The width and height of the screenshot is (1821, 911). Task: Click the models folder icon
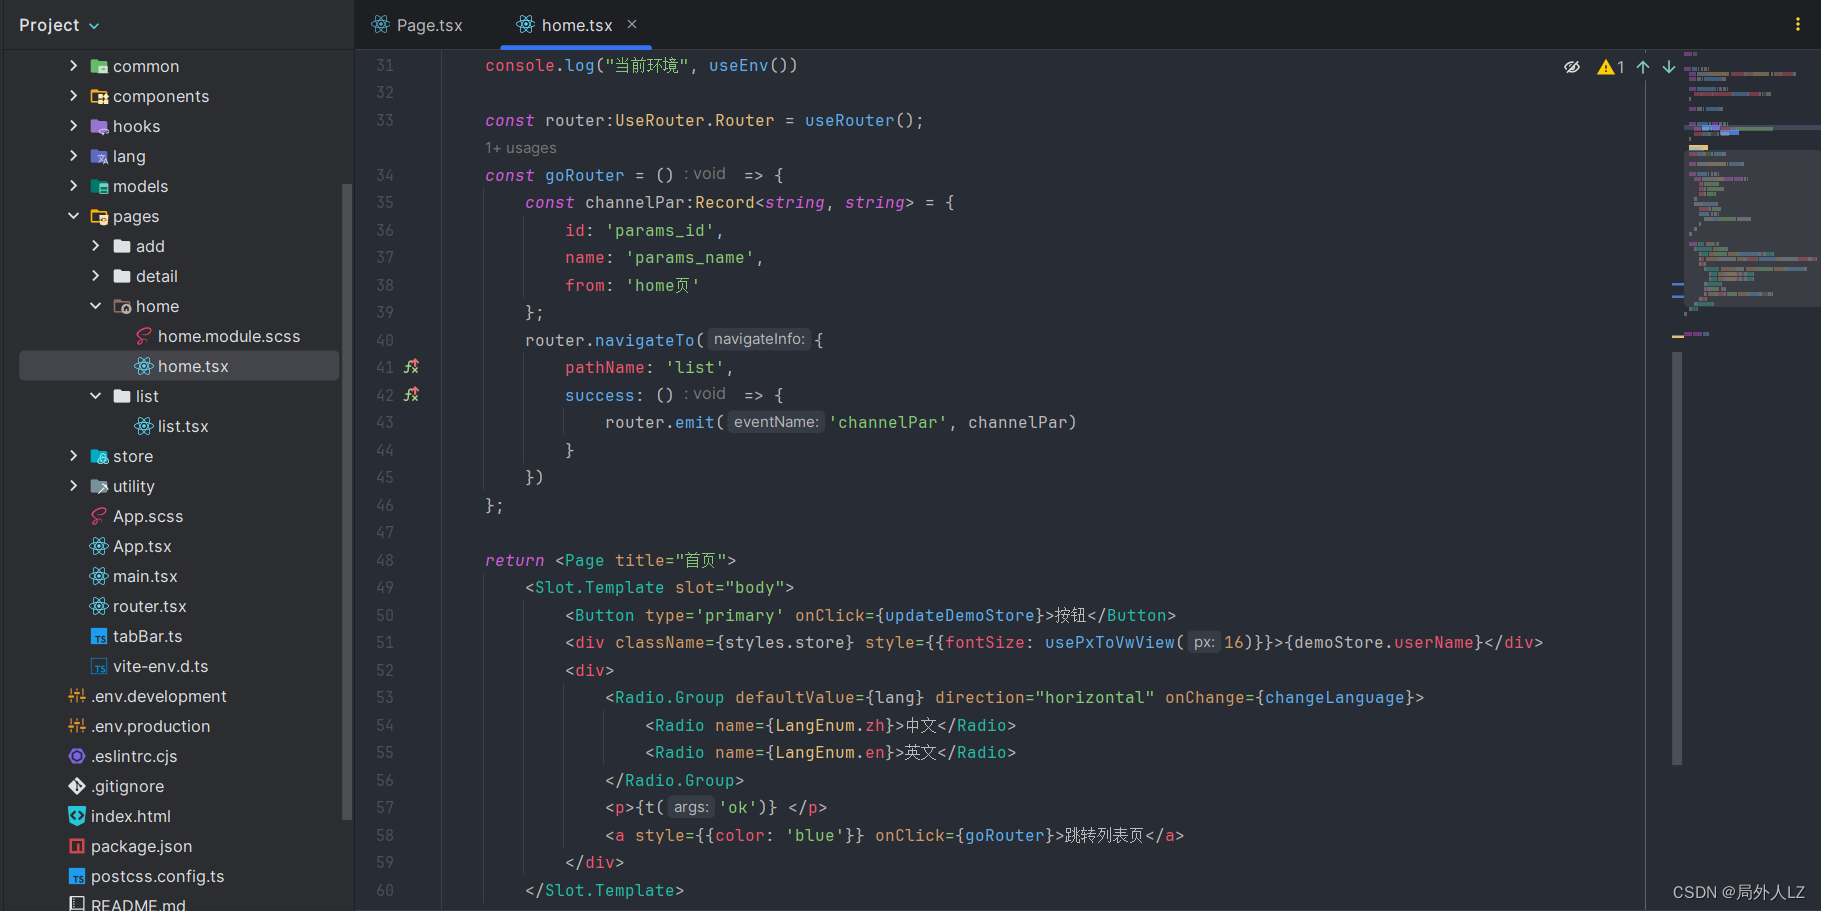pos(99,186)
